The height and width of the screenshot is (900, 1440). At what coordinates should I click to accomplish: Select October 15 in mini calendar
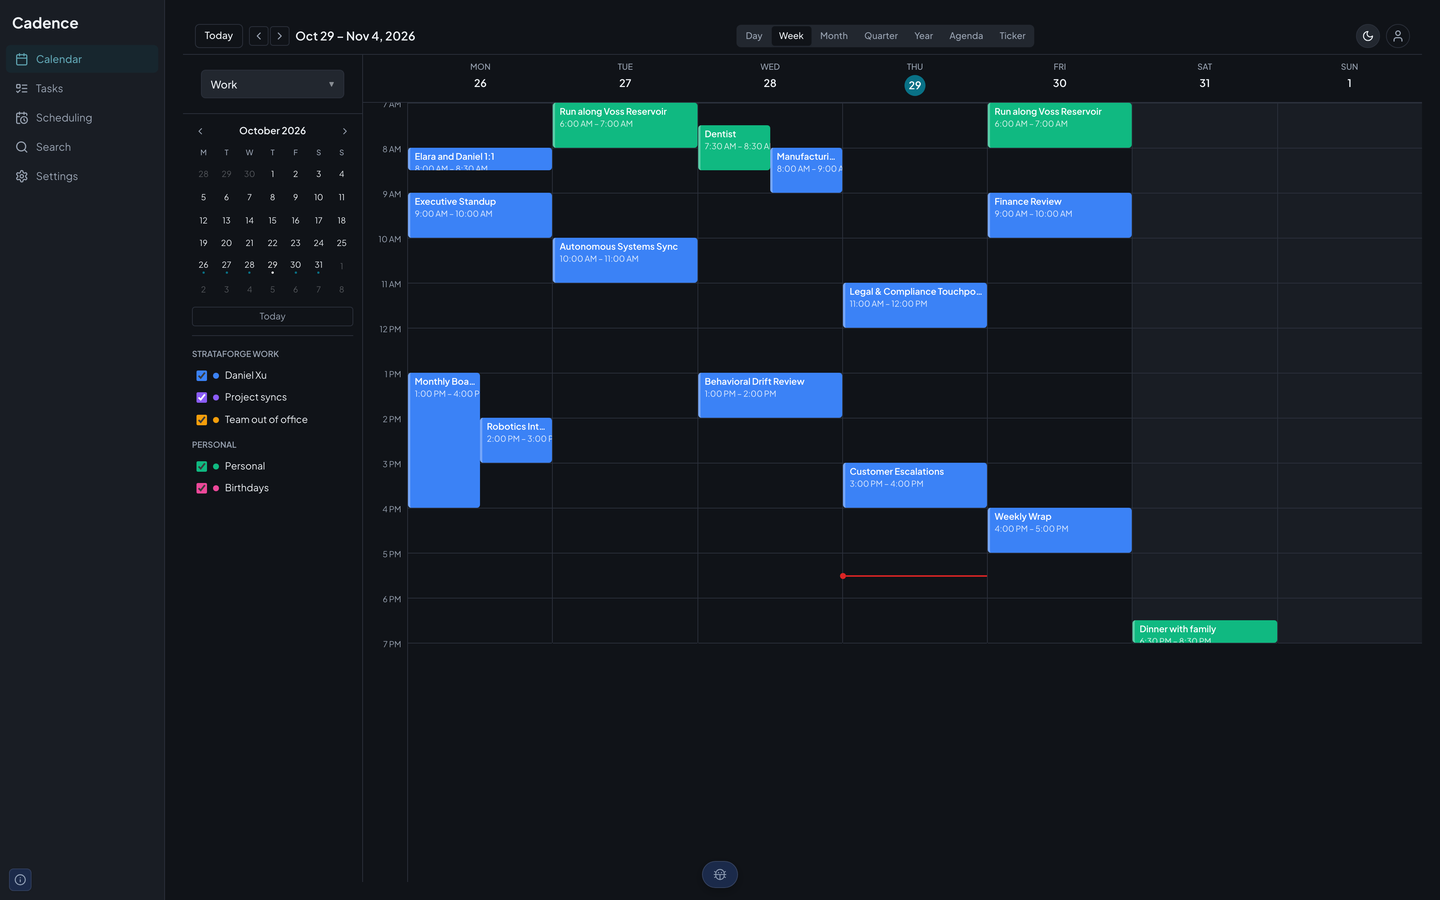pyautogui.click(x=272, y=221)
